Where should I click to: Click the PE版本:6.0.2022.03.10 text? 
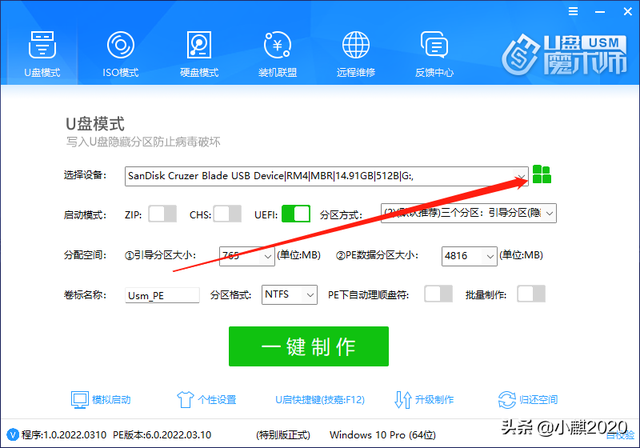pyautogui.click(x=162, y=435)
